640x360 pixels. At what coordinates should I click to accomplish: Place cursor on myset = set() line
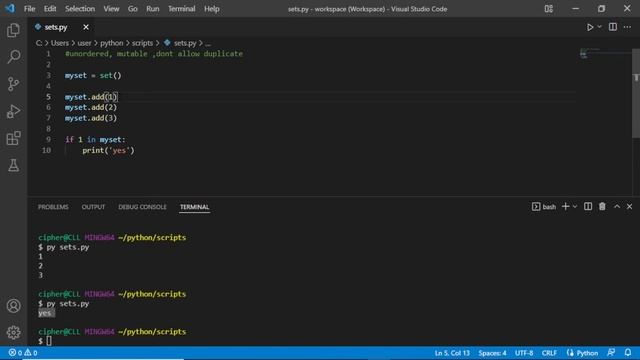[93, 76]
